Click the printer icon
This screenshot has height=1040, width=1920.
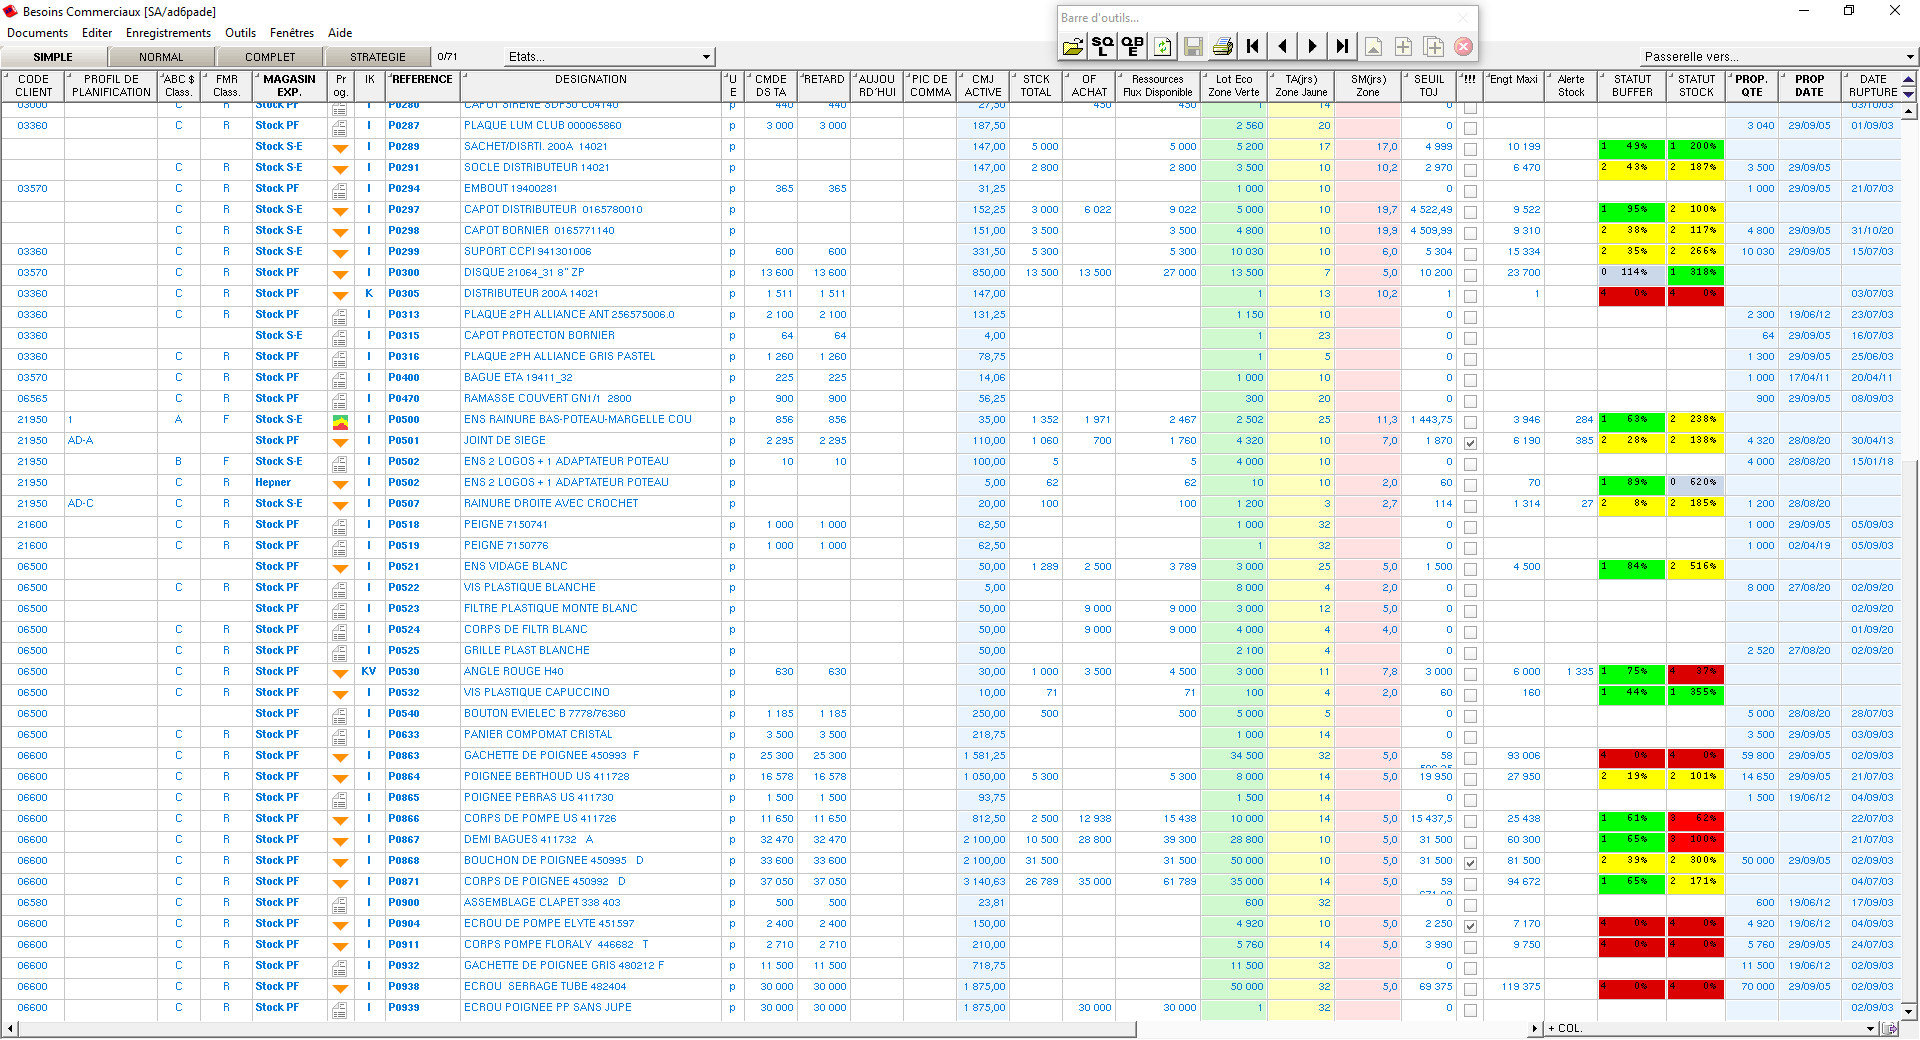click(x=1222, y=46)
